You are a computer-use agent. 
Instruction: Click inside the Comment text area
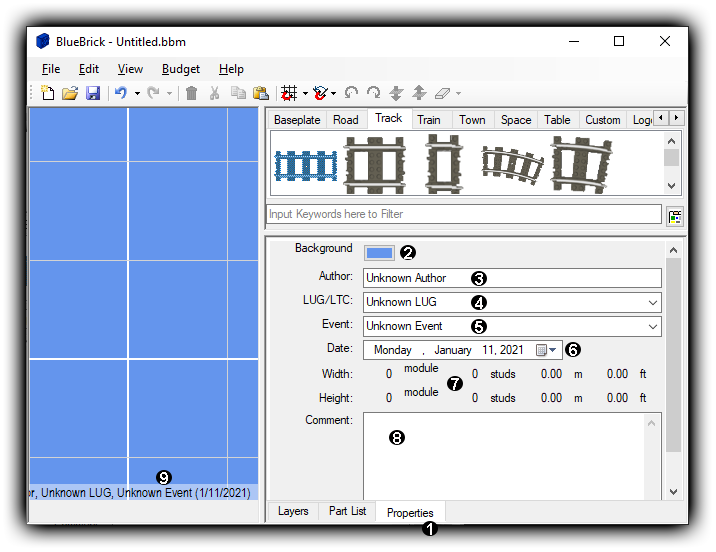tap(504, 456)
